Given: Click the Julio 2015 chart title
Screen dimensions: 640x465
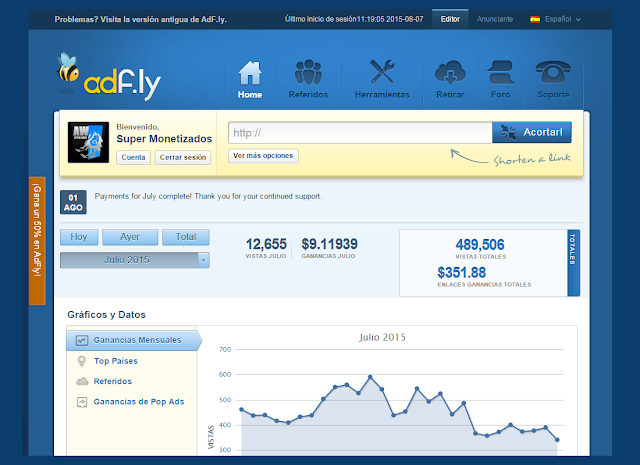Looking at the screenshot, I should (x=382, y=337).
